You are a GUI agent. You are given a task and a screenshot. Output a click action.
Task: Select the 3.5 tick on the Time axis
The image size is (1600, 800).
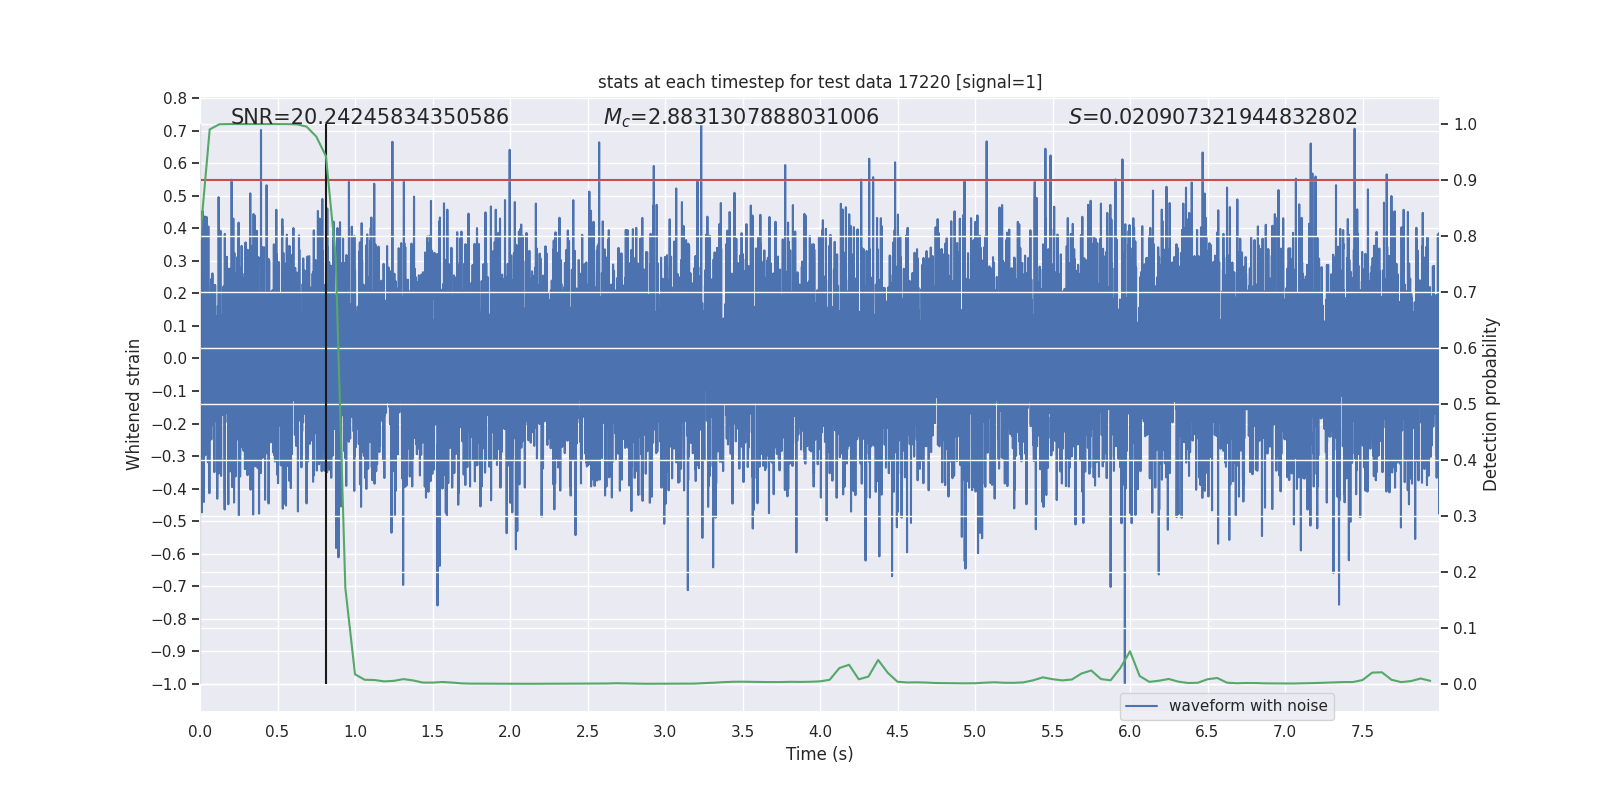tap(742, 731)
